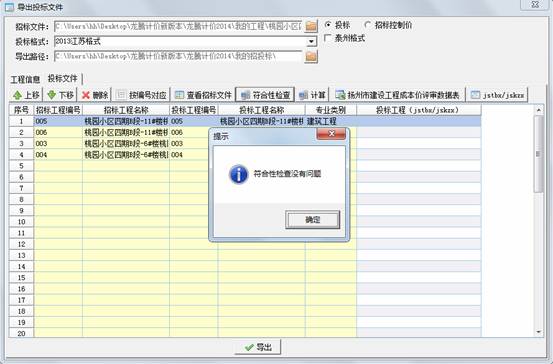This screenshot has width=553, height=364.
Task: Click the blue info icon in dialog
Action: pos(238,174)
